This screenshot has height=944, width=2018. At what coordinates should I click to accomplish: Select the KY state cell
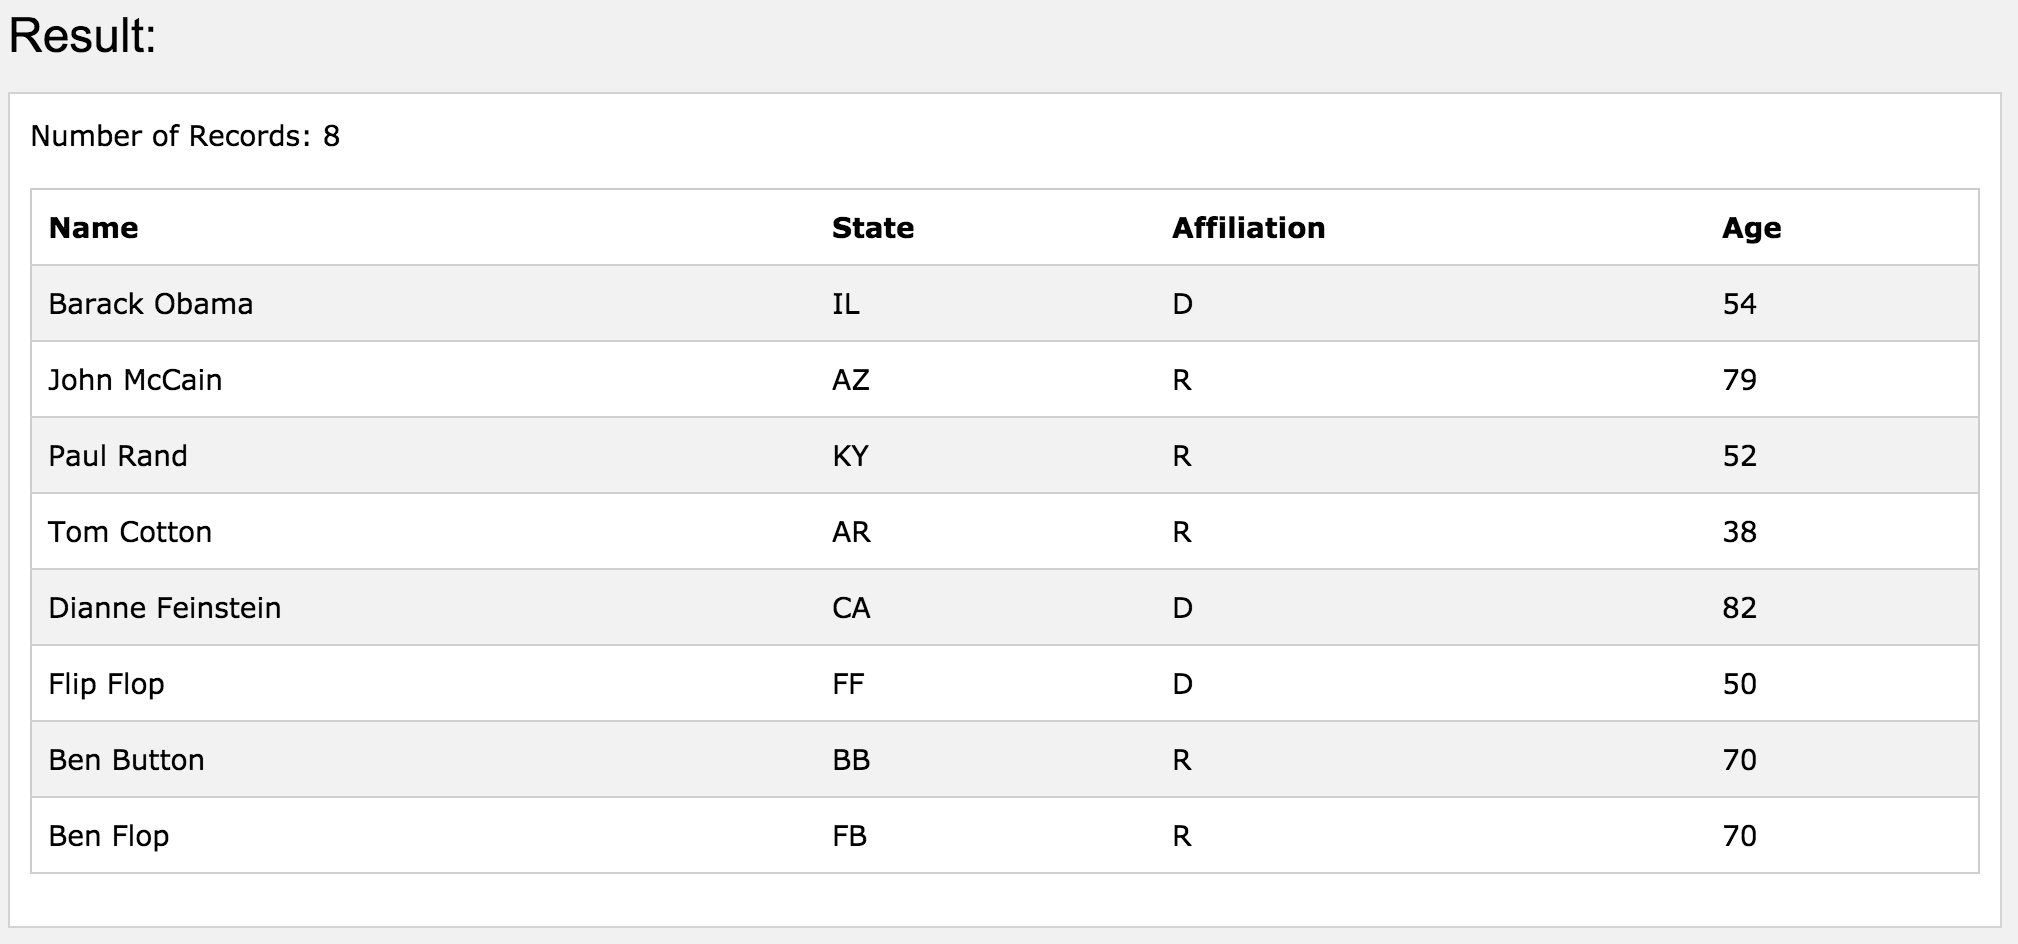click(850, 456)
